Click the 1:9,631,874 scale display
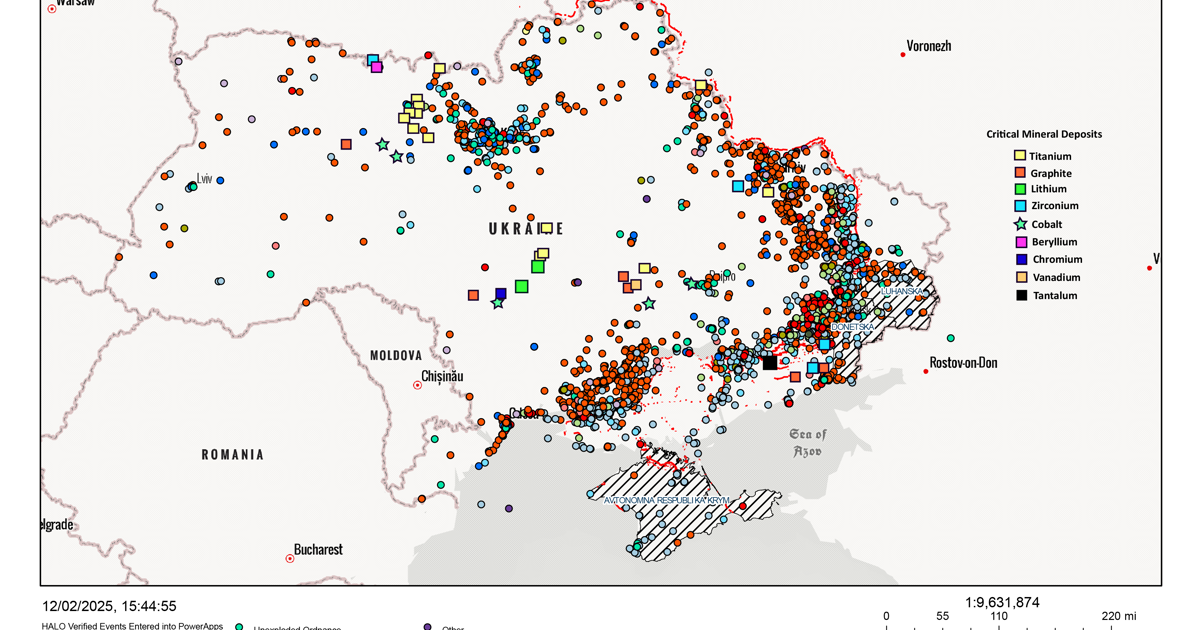The width and height of the screenshot is (1200, 630). tap(1001, 602)
